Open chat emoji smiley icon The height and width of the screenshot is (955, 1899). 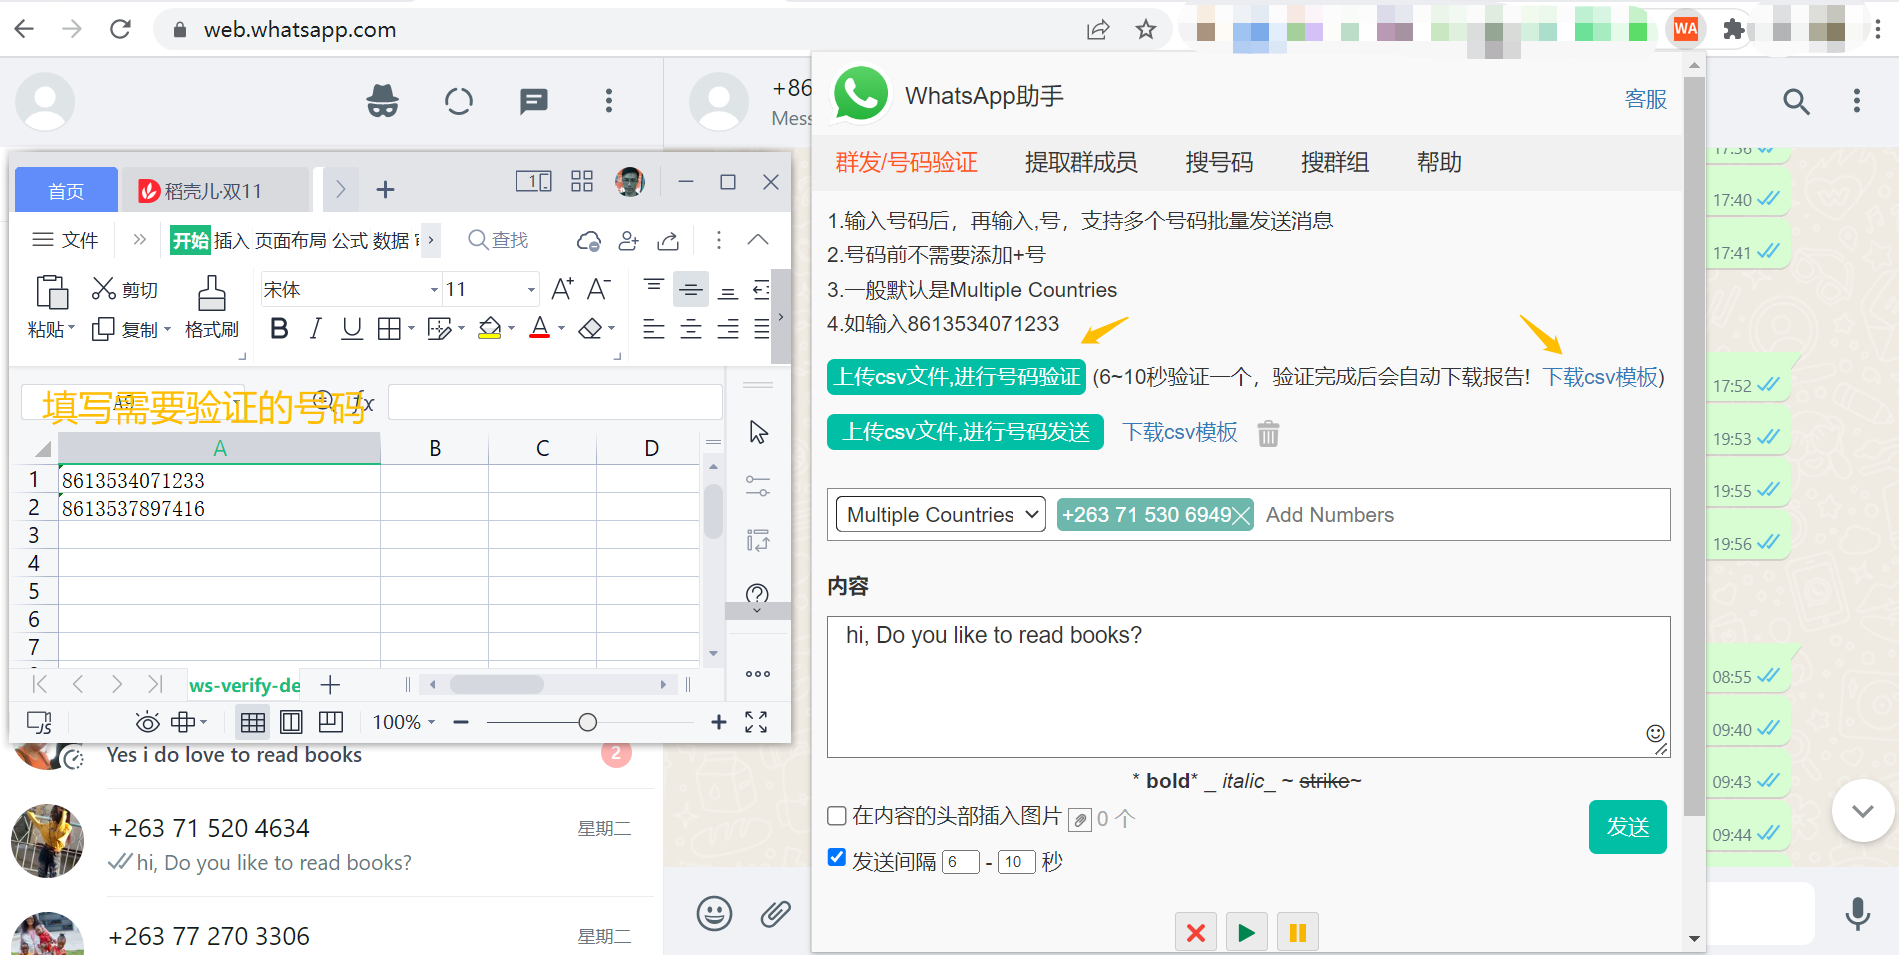pyautogui.click(x=714, y=913)
